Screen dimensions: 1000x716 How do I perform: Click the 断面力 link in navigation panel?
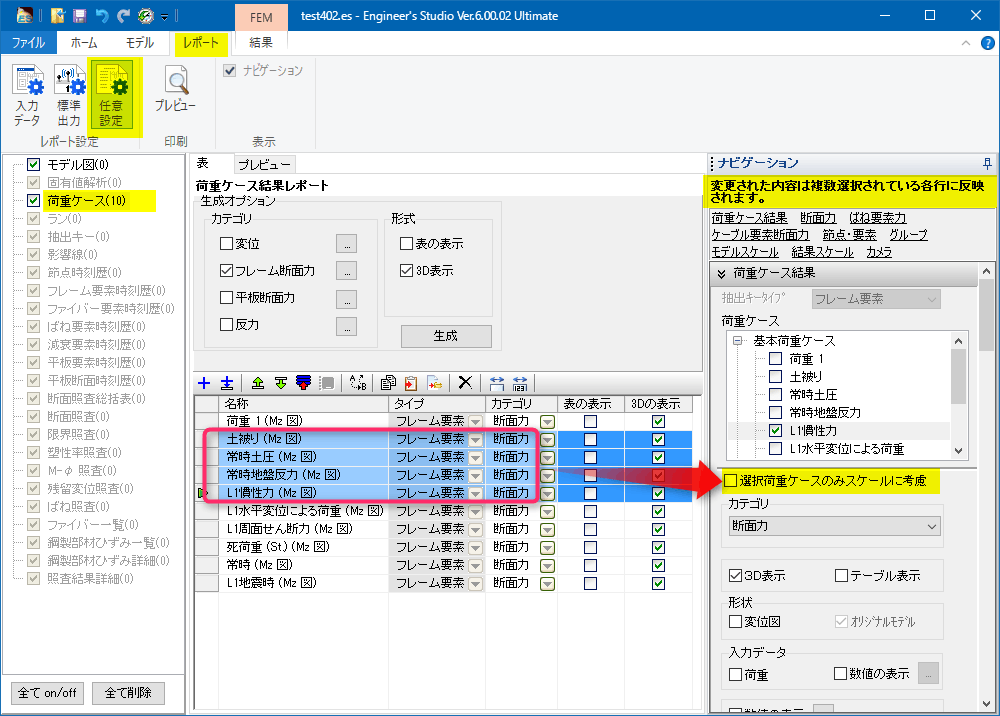tap(818, 218)
